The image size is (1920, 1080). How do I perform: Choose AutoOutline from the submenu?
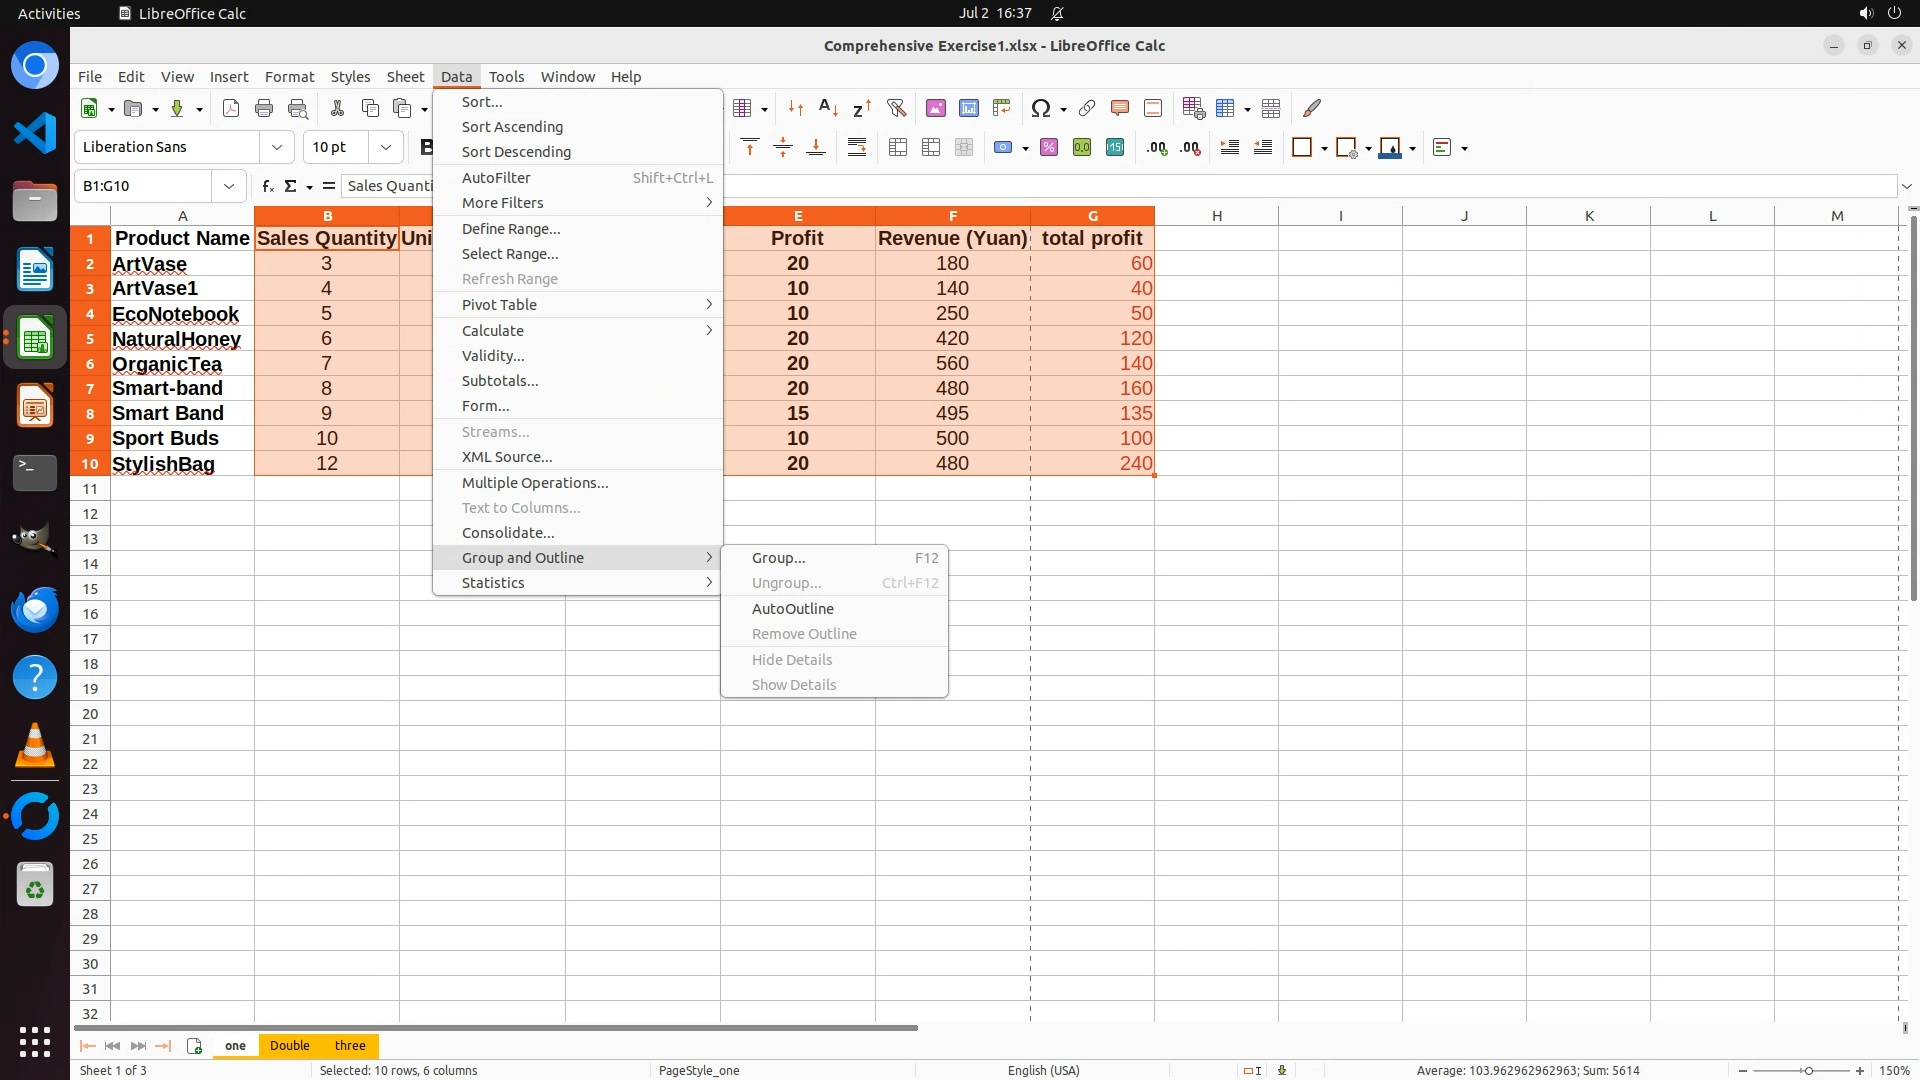click(x=792, y=608)
